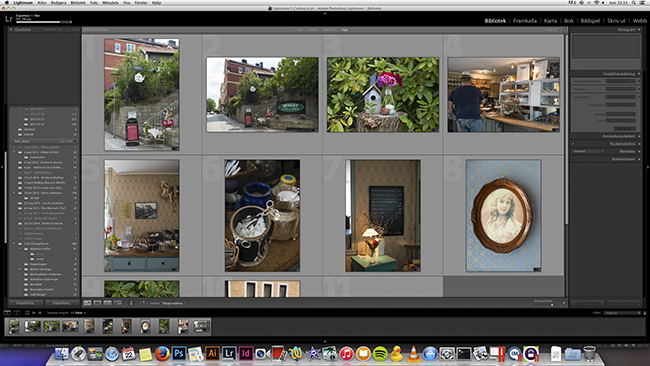Click the Lr identity plate logo
The height and width of the screenshot is (366, 650).
coord(9,19)
